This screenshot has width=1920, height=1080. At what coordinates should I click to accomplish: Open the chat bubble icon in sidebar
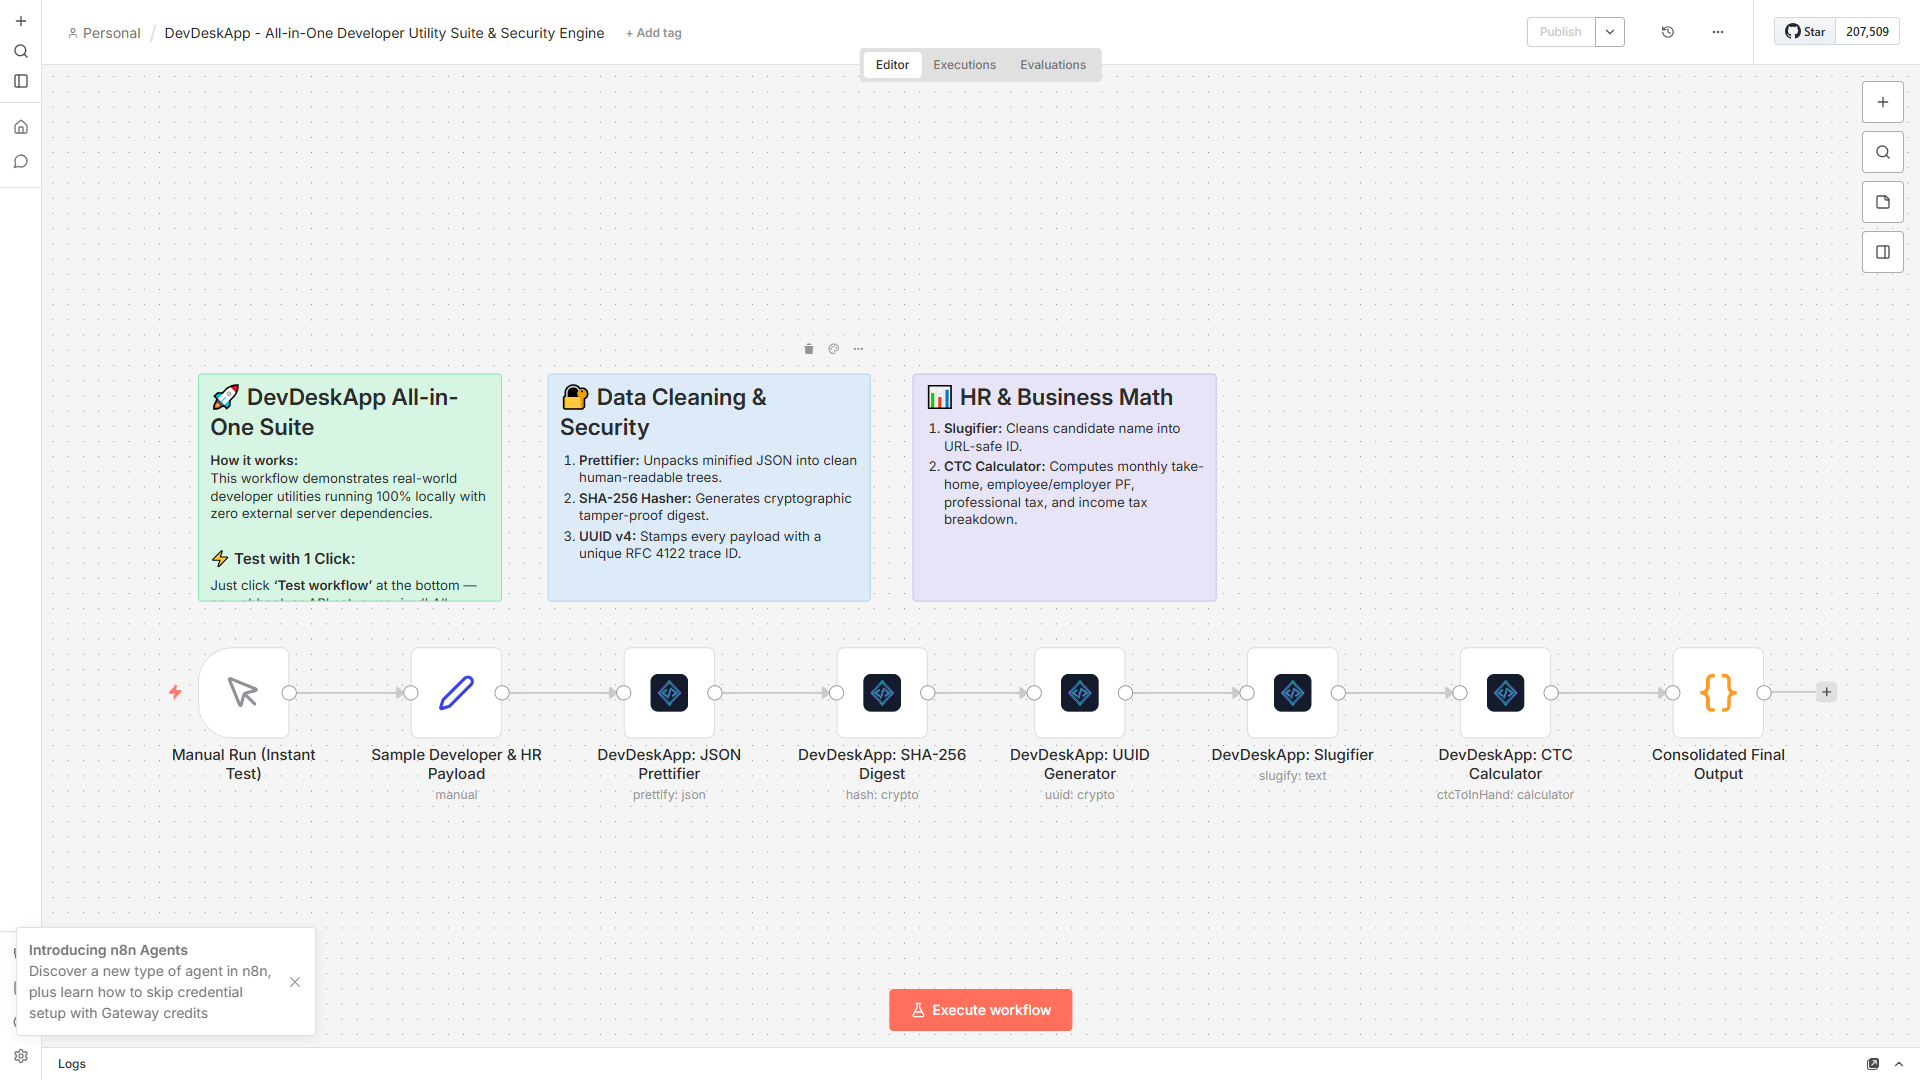click(x=21, y=161)
